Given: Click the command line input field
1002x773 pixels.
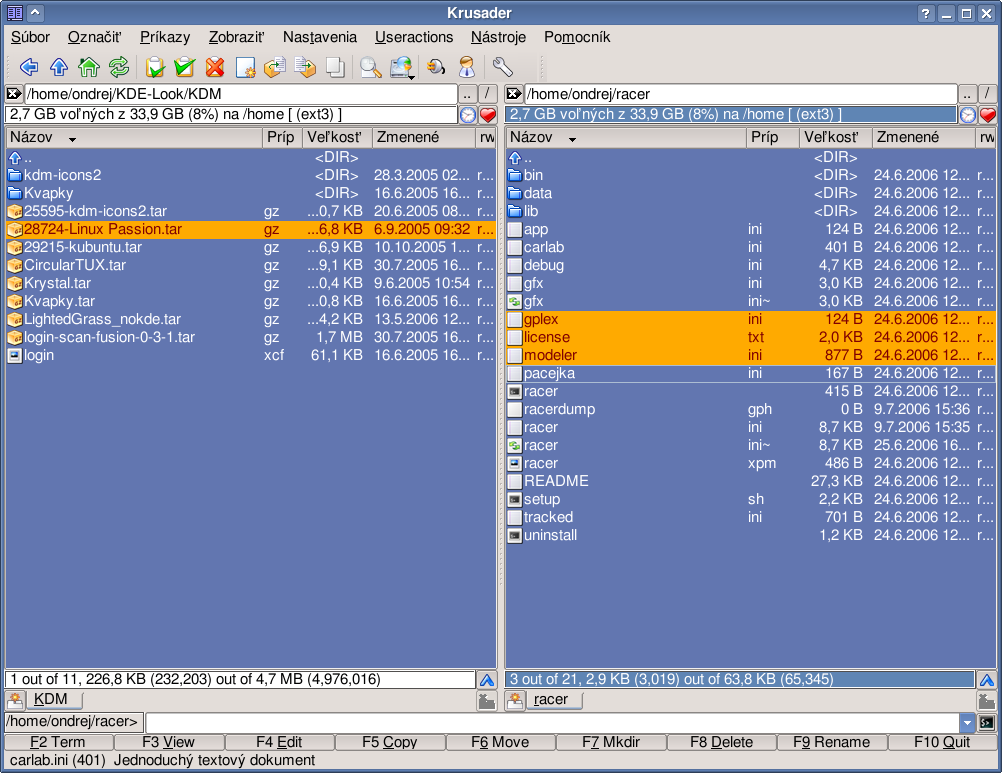Looking at the screenshot, I should [x=552, y=723].
